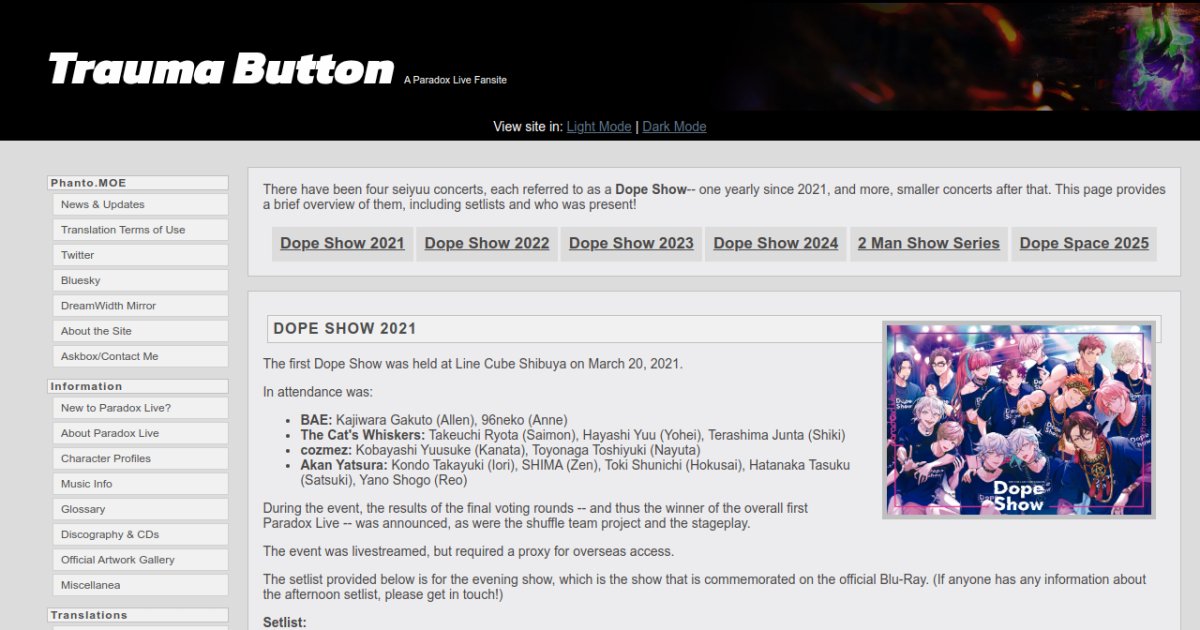Screen dimensions: 1200x630
Task: Jump to Dope Show 2022 section
Action: (x=487, y=243)
